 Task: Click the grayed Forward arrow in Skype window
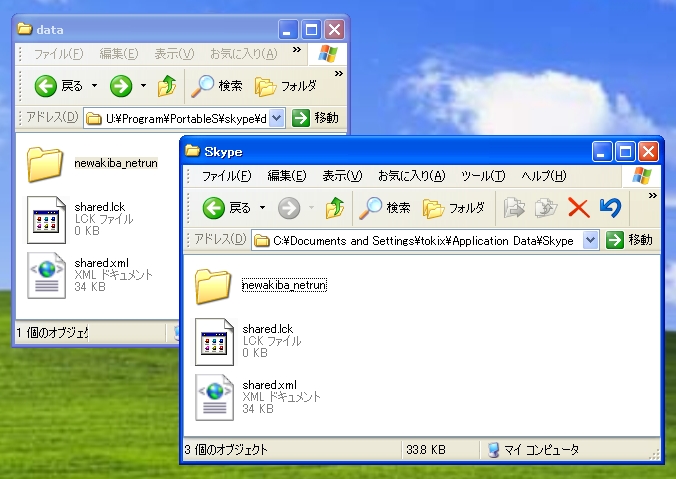(x=288, y=208)
